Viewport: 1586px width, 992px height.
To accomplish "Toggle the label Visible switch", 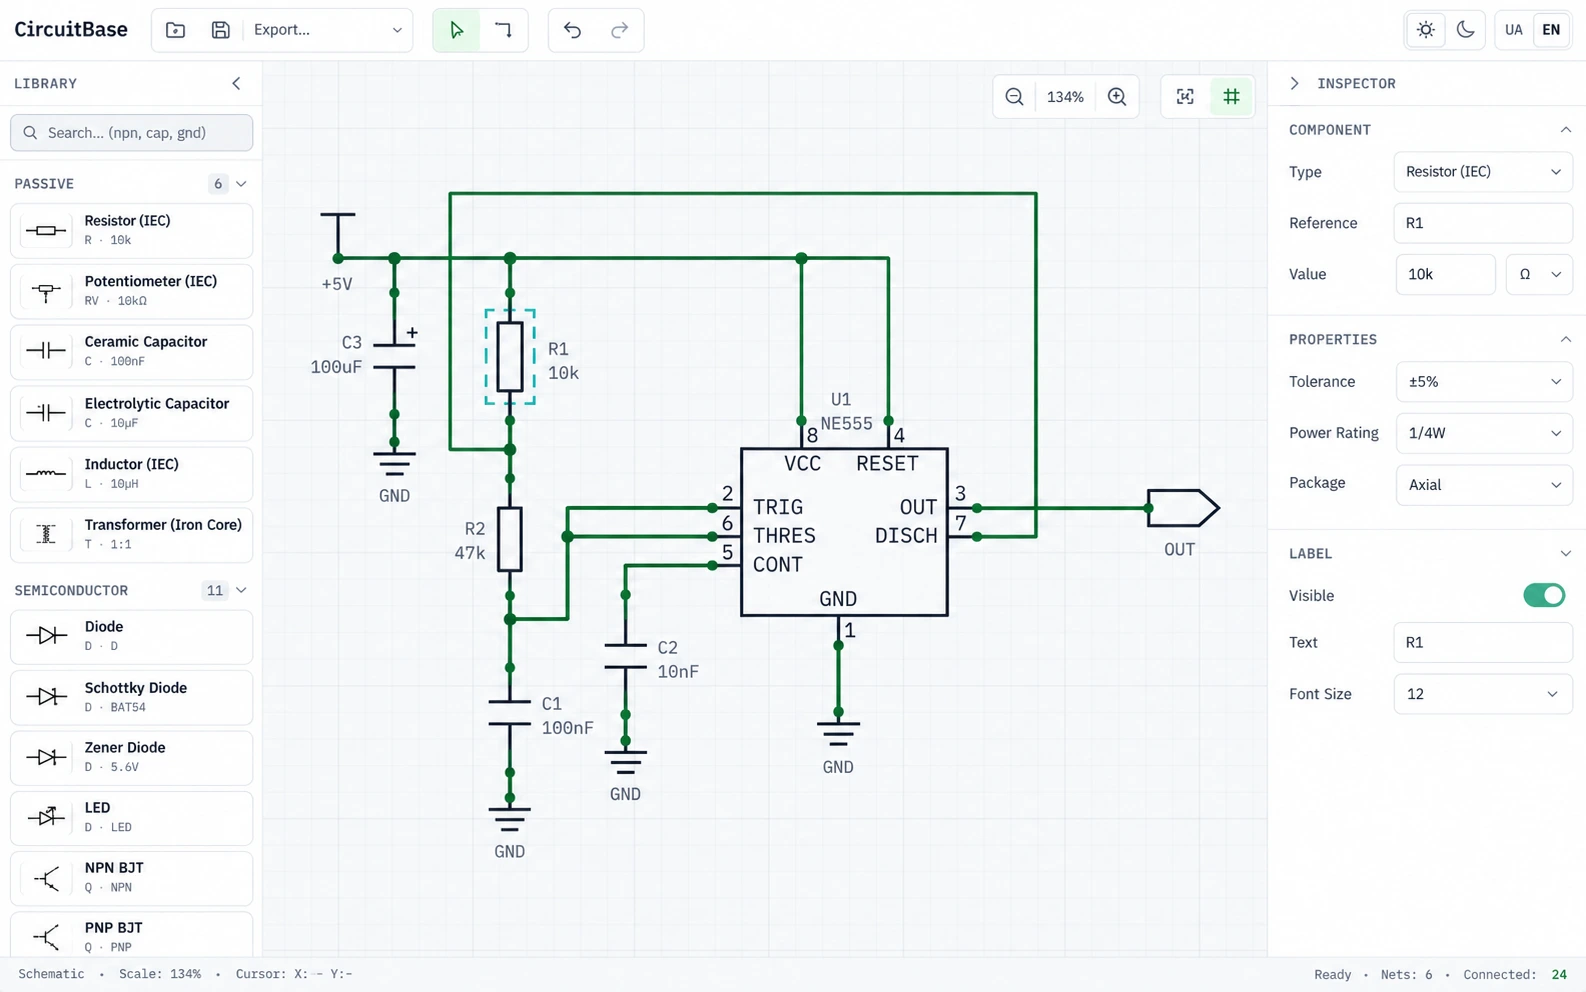I will click(1544, 596).
